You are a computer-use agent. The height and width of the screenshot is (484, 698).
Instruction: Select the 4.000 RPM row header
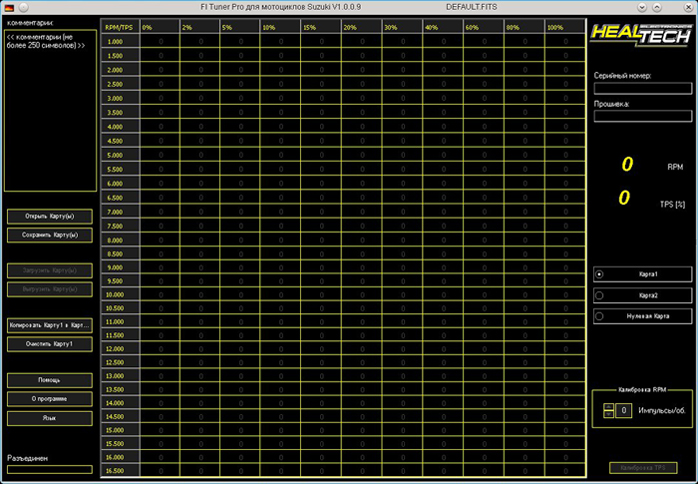120,127
